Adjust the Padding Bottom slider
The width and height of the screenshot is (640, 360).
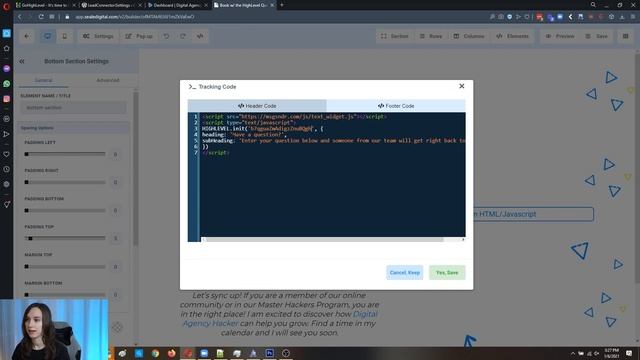[65, 210]
